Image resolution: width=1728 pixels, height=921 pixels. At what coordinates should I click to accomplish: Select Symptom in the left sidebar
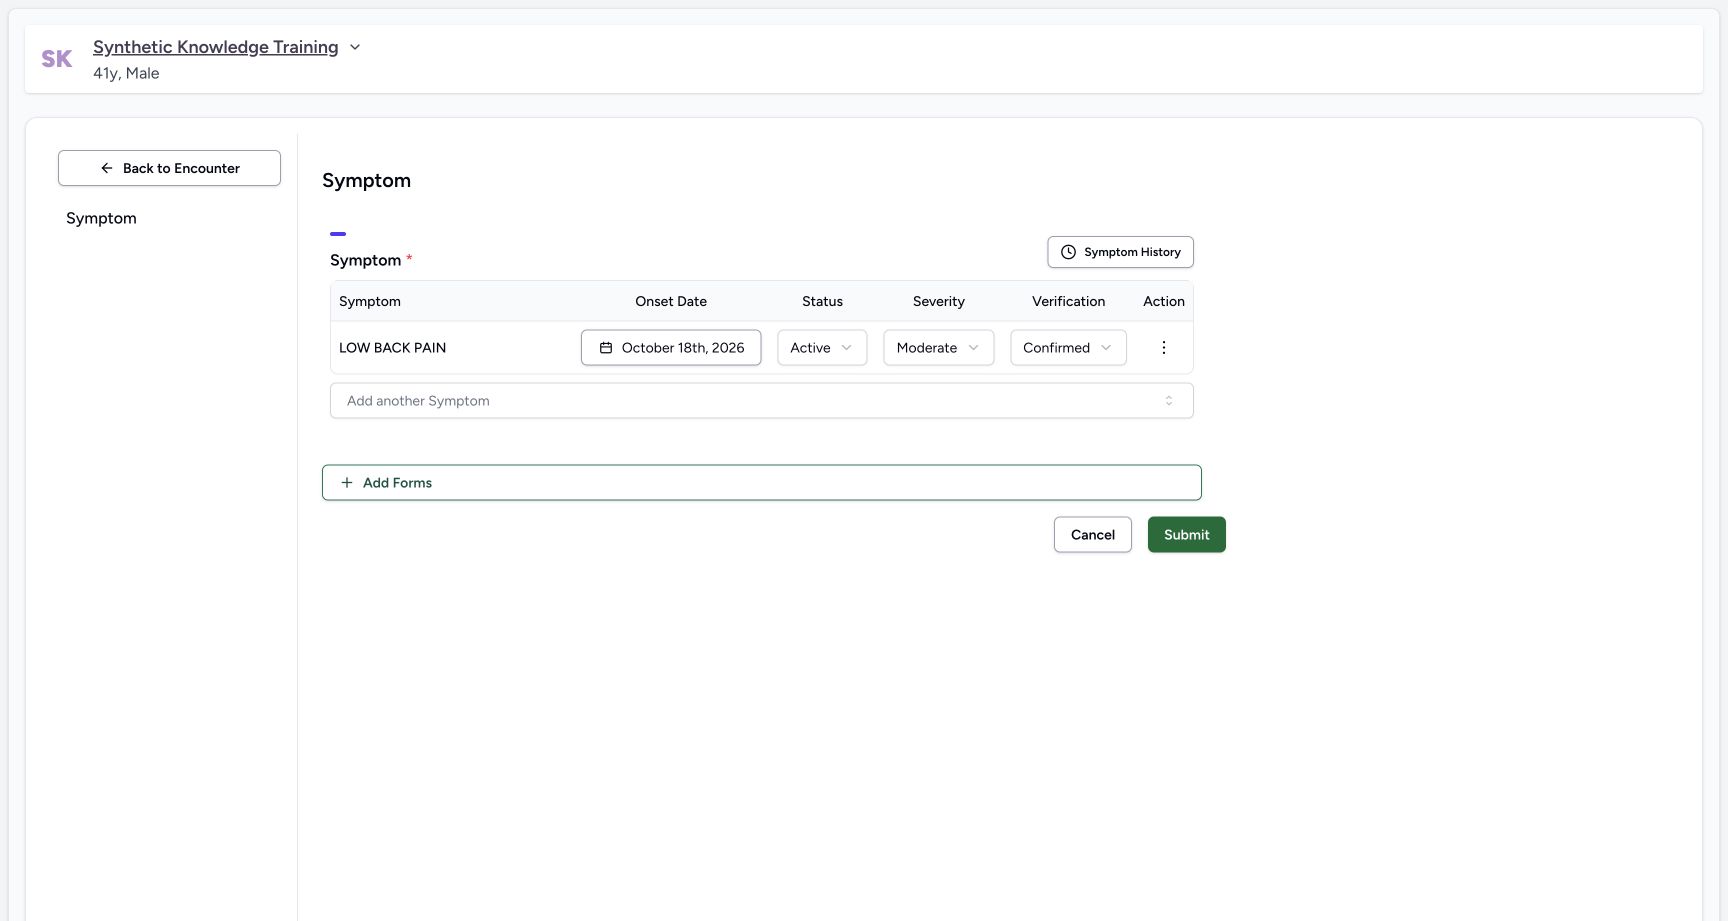click(101, 218)
